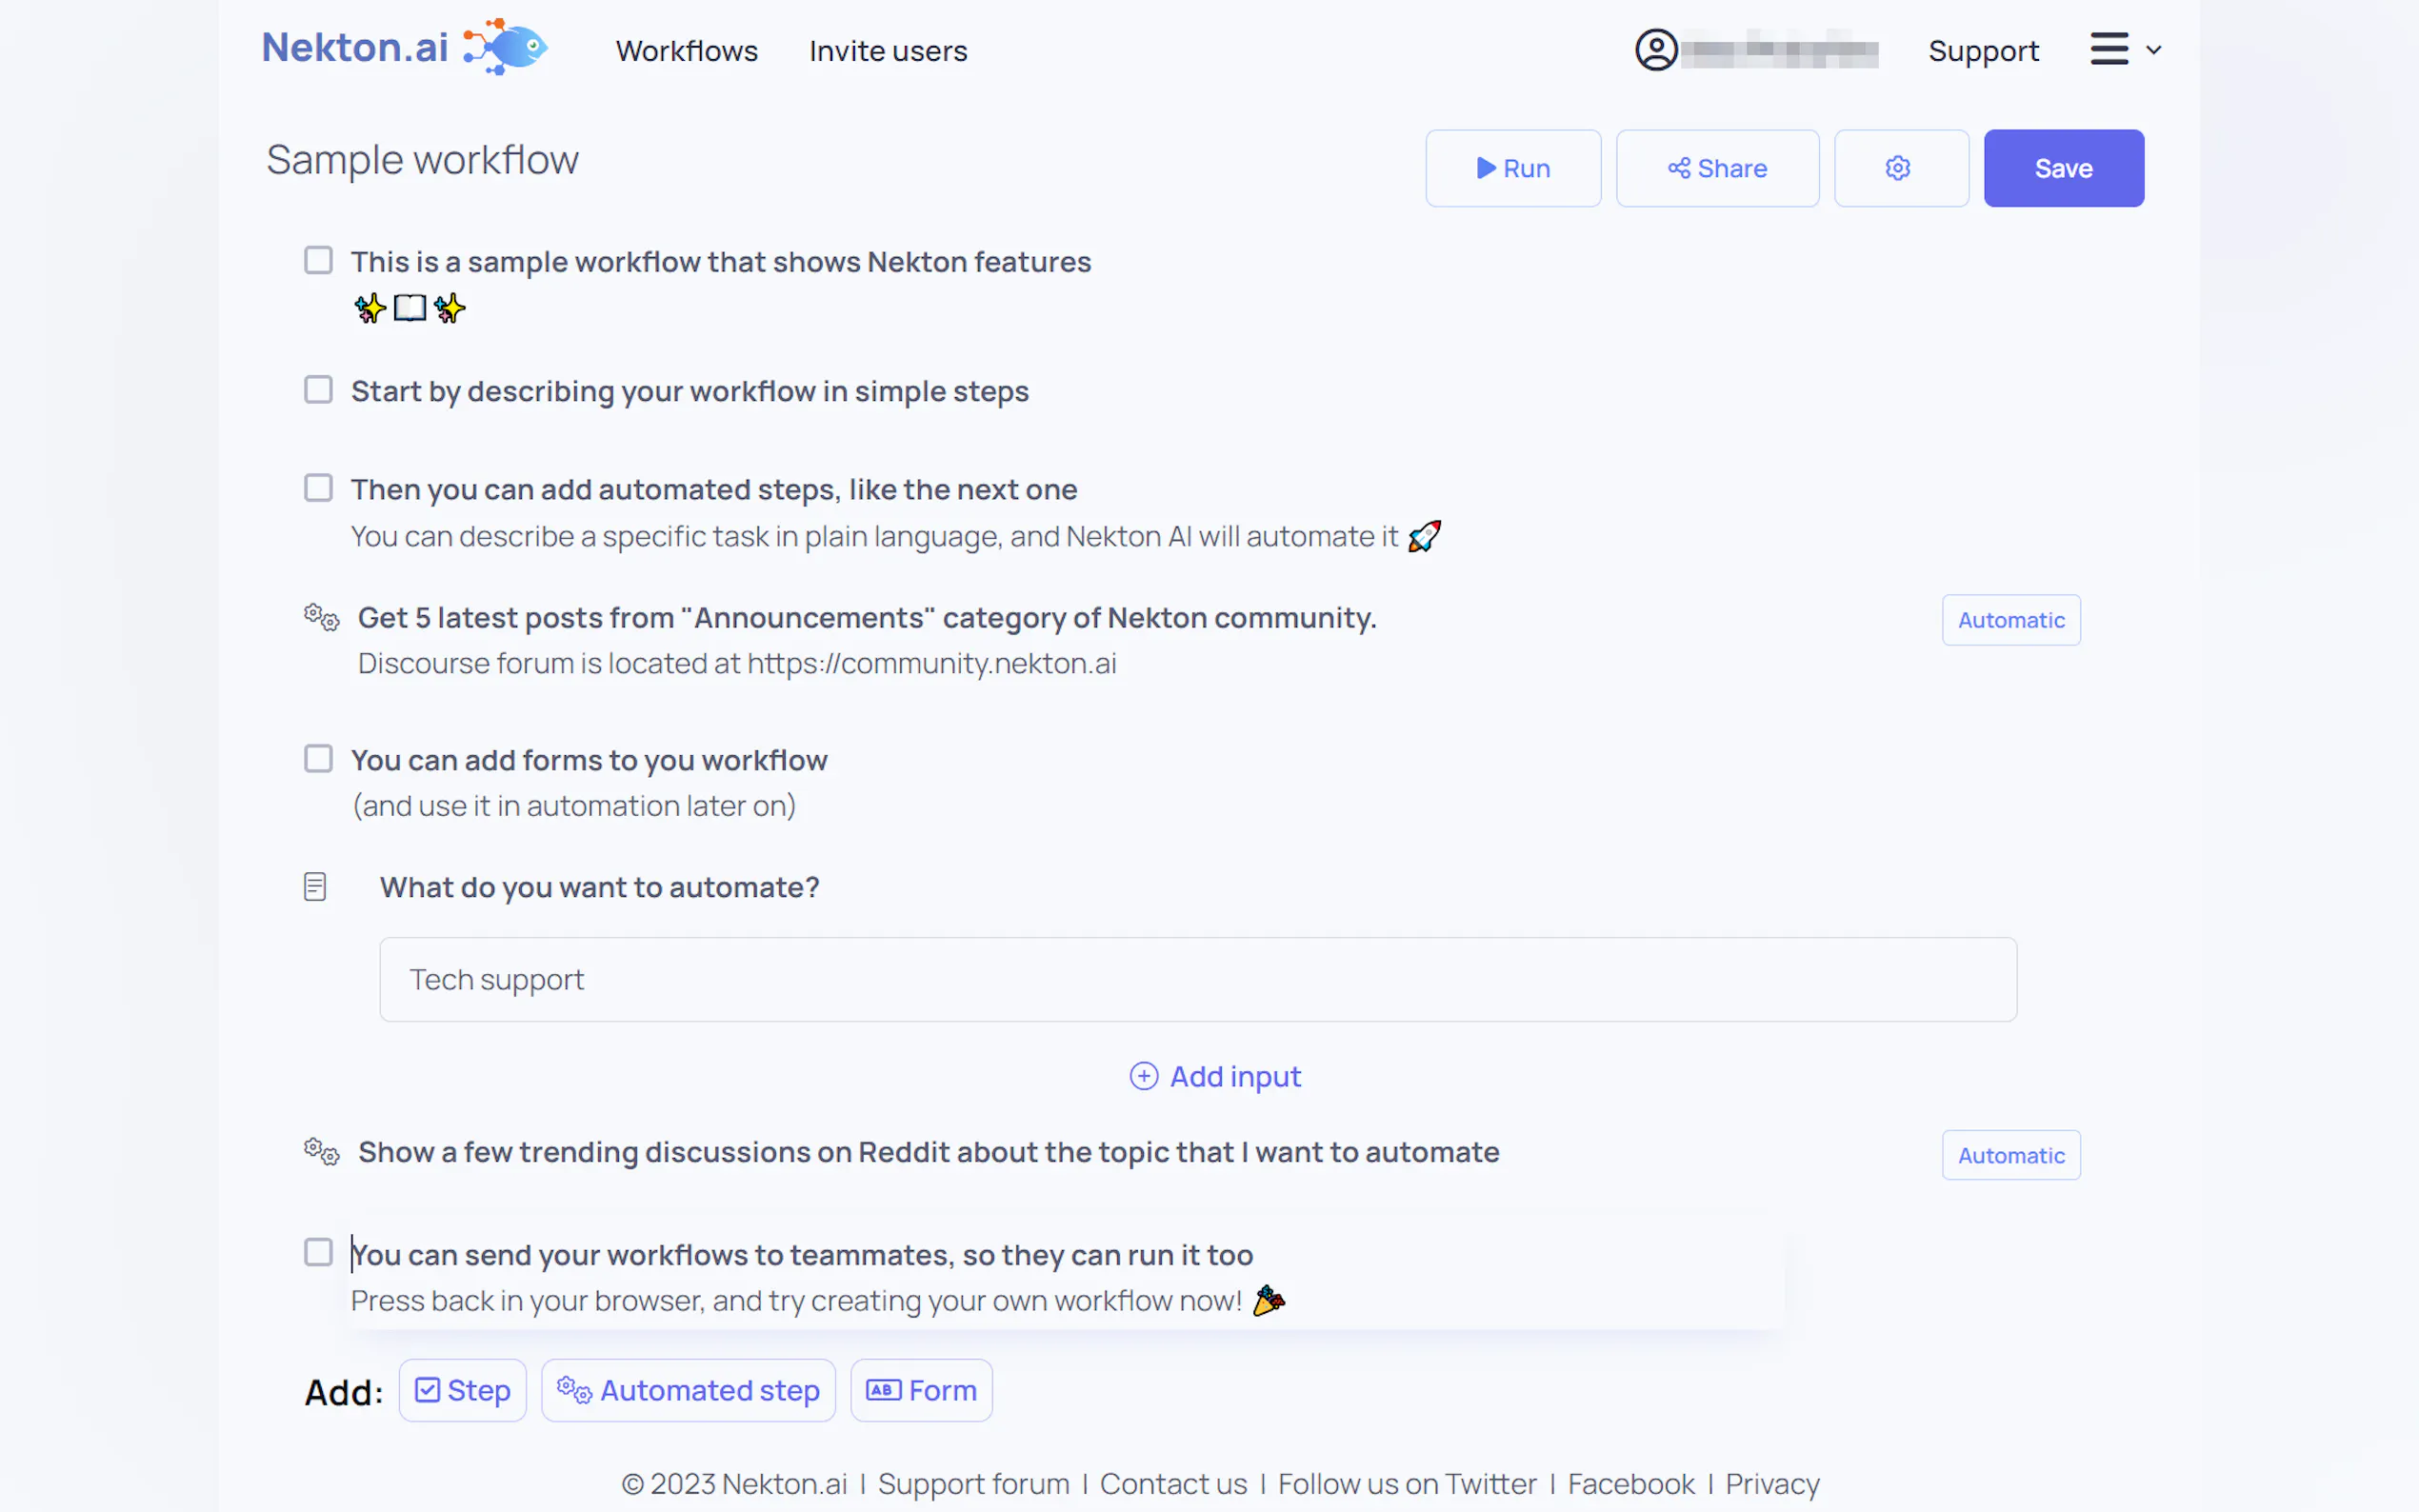The height and width of the screenshot is (1512, 2419).
Task: Click the user profile avatar icon
Action: click(1656, 50)
